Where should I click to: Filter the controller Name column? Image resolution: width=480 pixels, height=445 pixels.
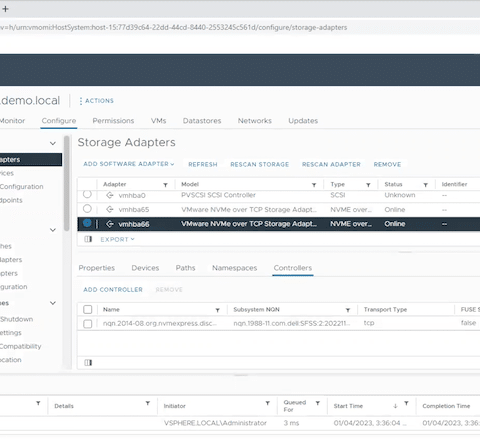[x=218, y=310]
